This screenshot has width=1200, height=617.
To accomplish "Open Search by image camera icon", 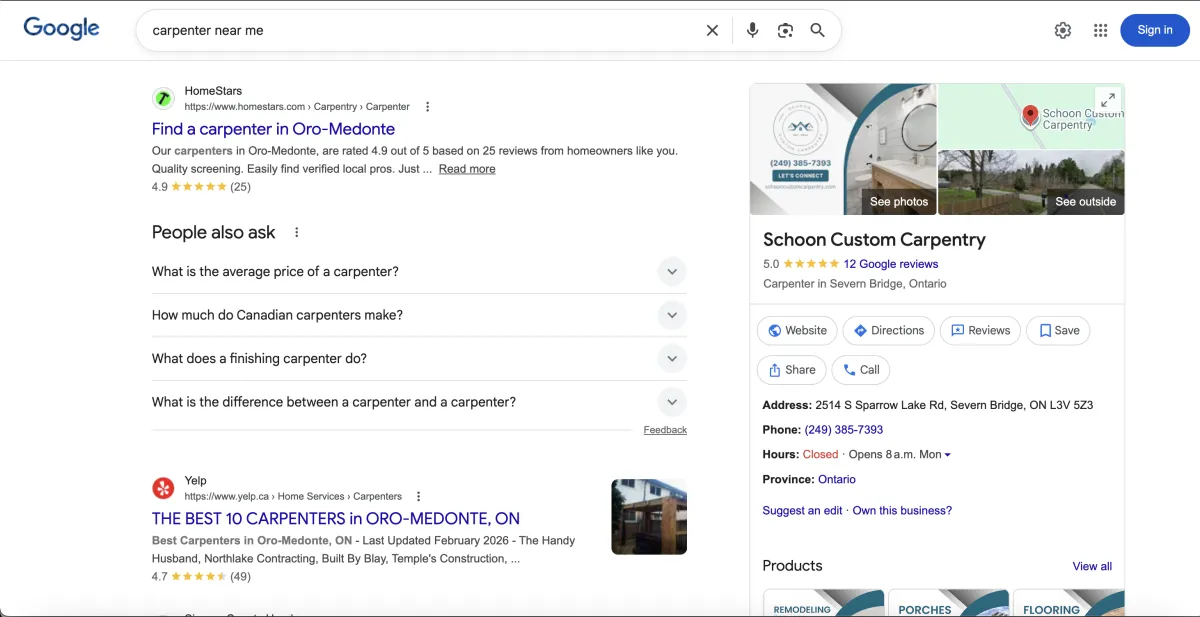I will coord(785,31).
